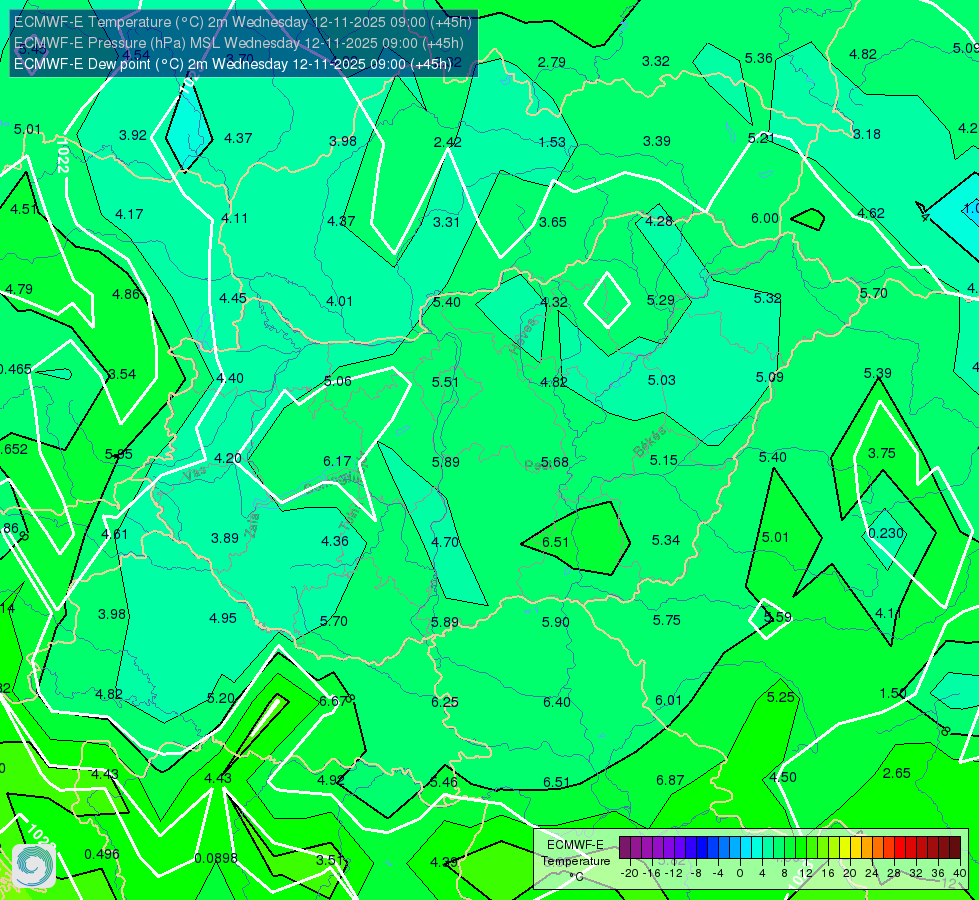Select the ECMWF-E Dew point 2m layer label

tap(232, 64)
